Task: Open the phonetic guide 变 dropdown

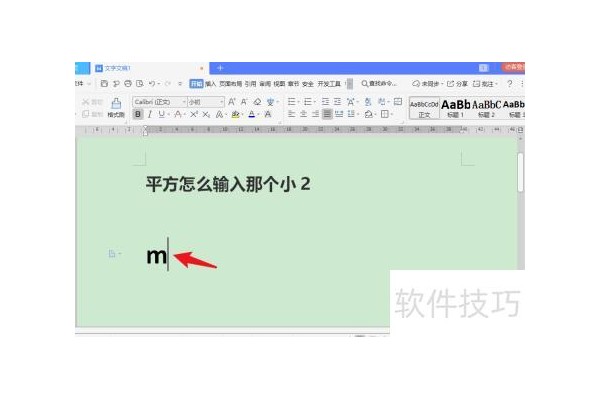Action: click(277, 102)
